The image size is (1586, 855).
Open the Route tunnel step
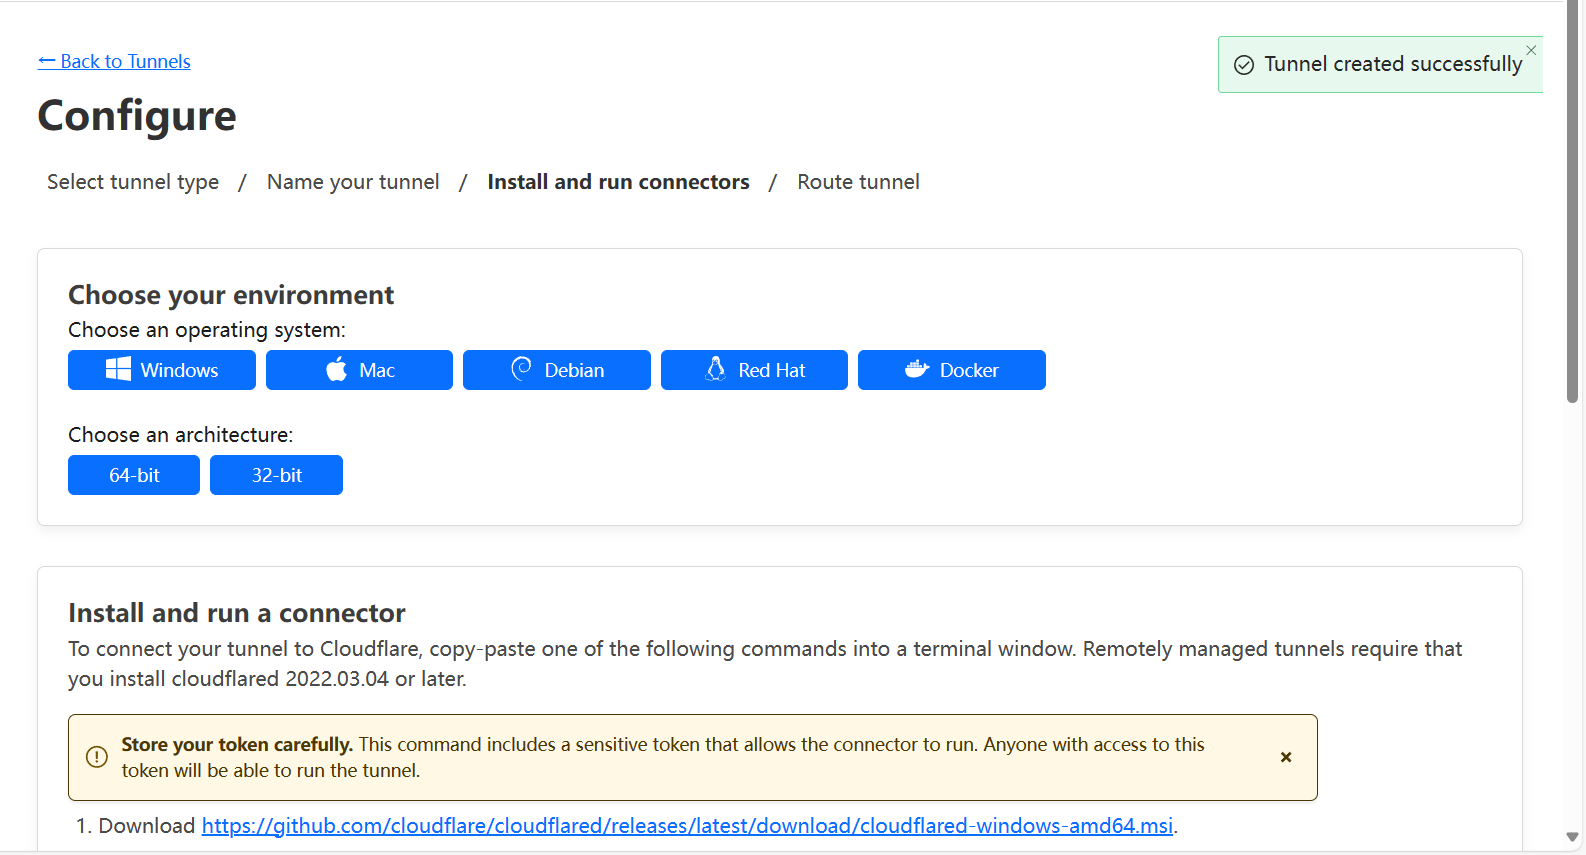858,182
